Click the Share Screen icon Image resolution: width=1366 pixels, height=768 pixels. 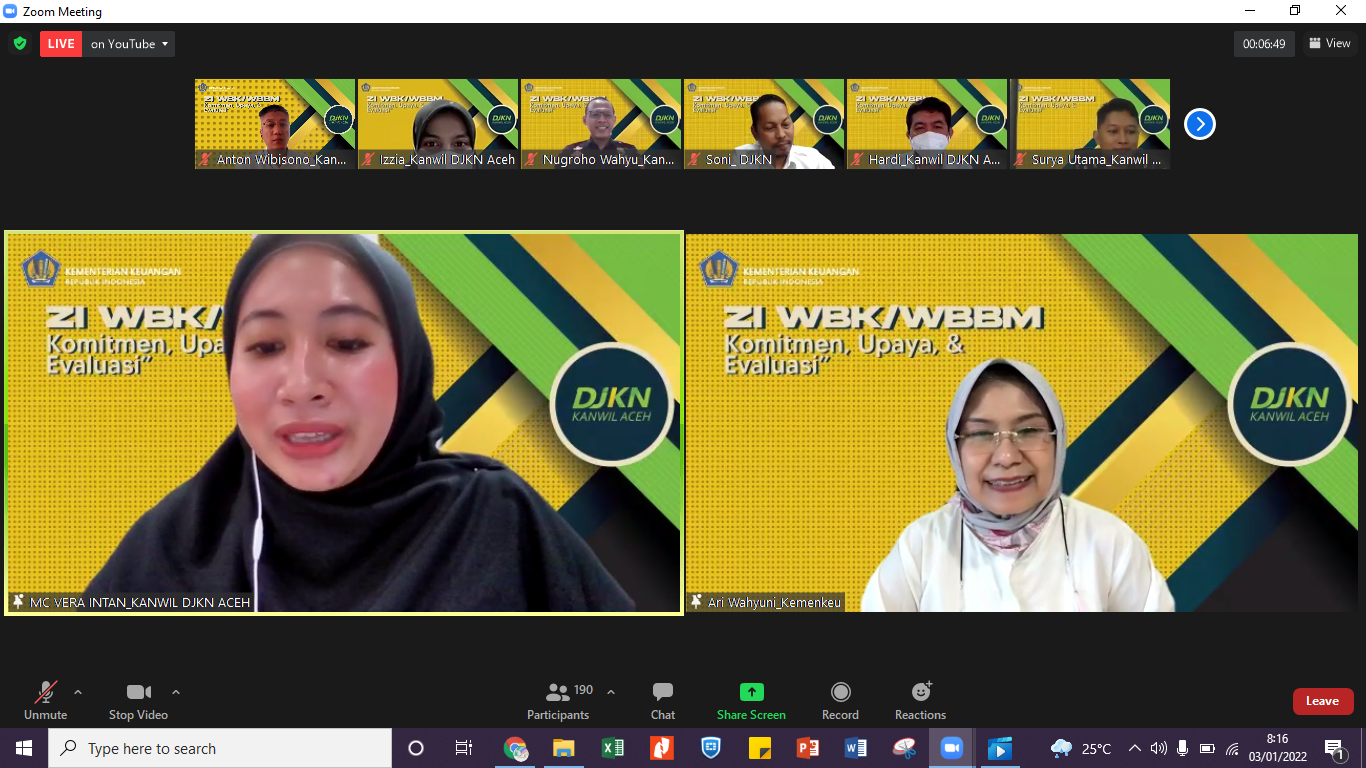(x=751, y=692)
